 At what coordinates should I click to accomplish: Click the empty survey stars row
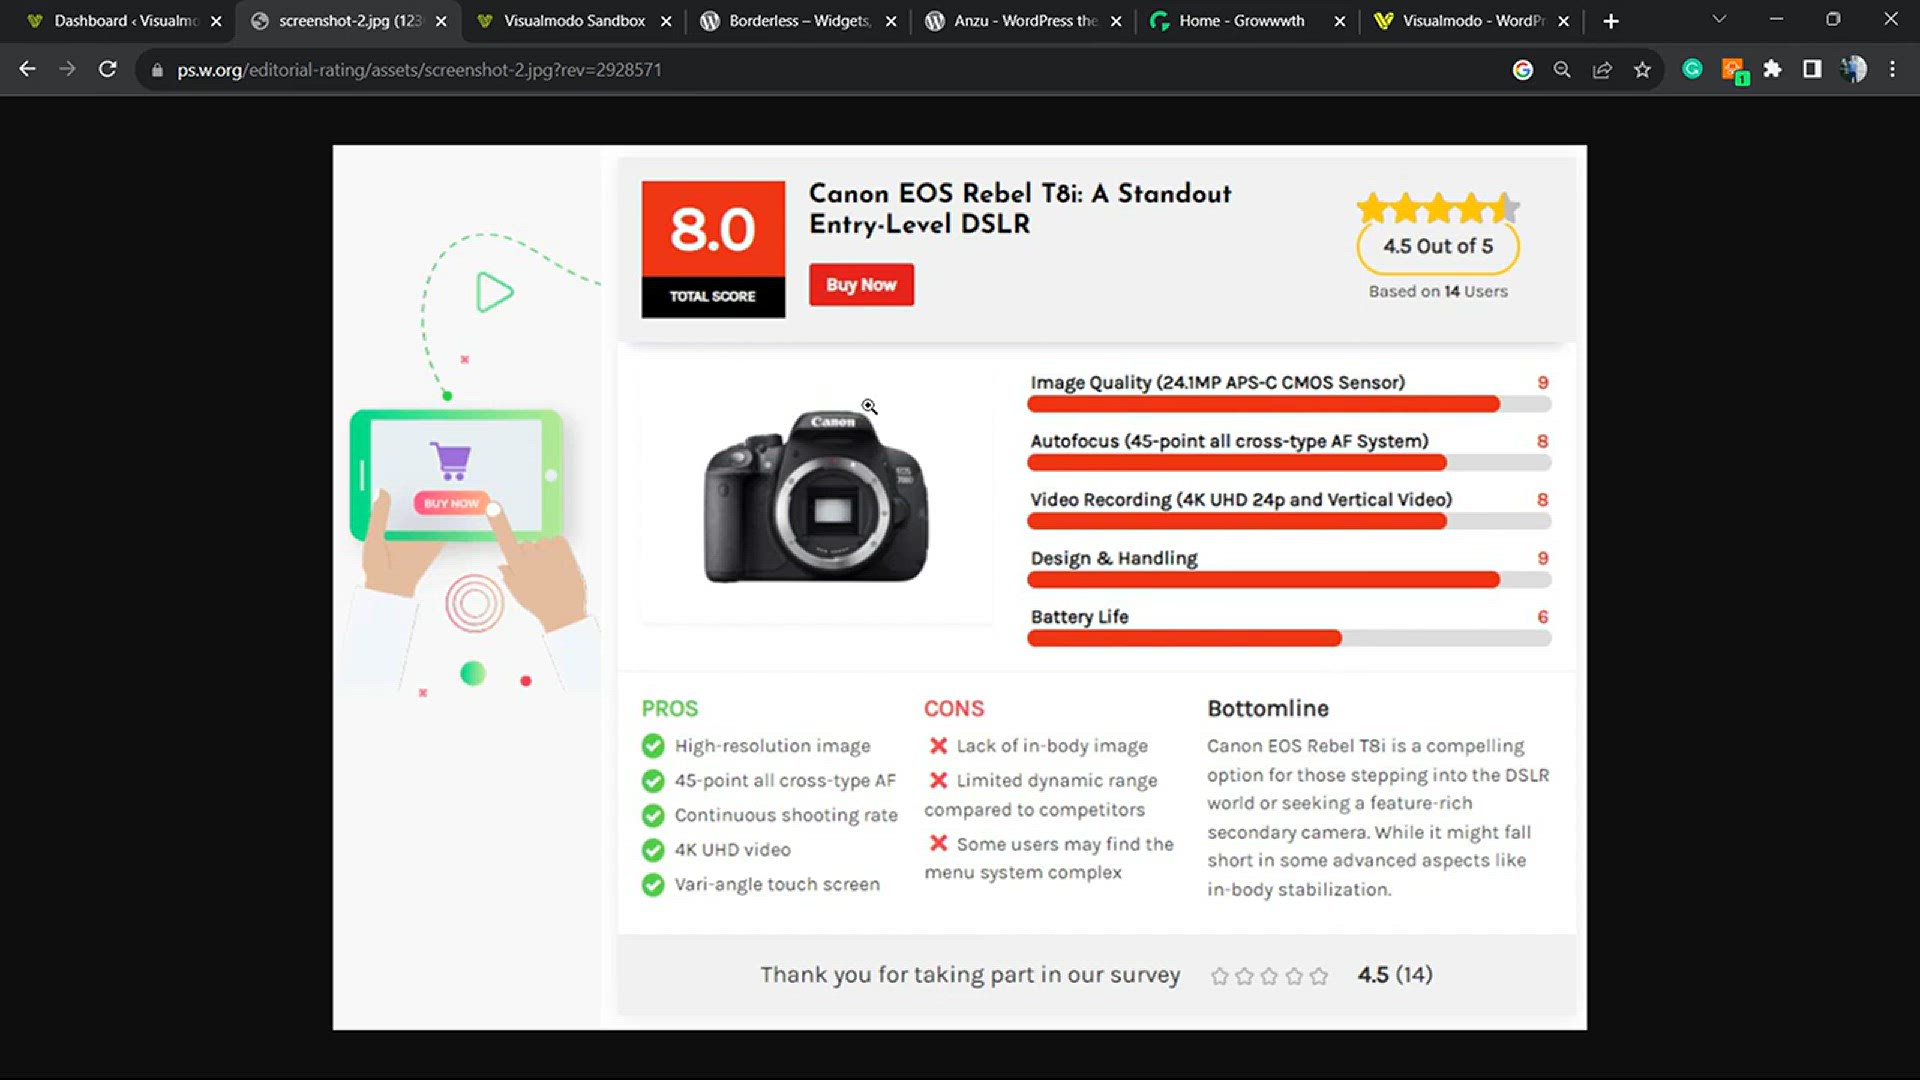point(1269,976)
